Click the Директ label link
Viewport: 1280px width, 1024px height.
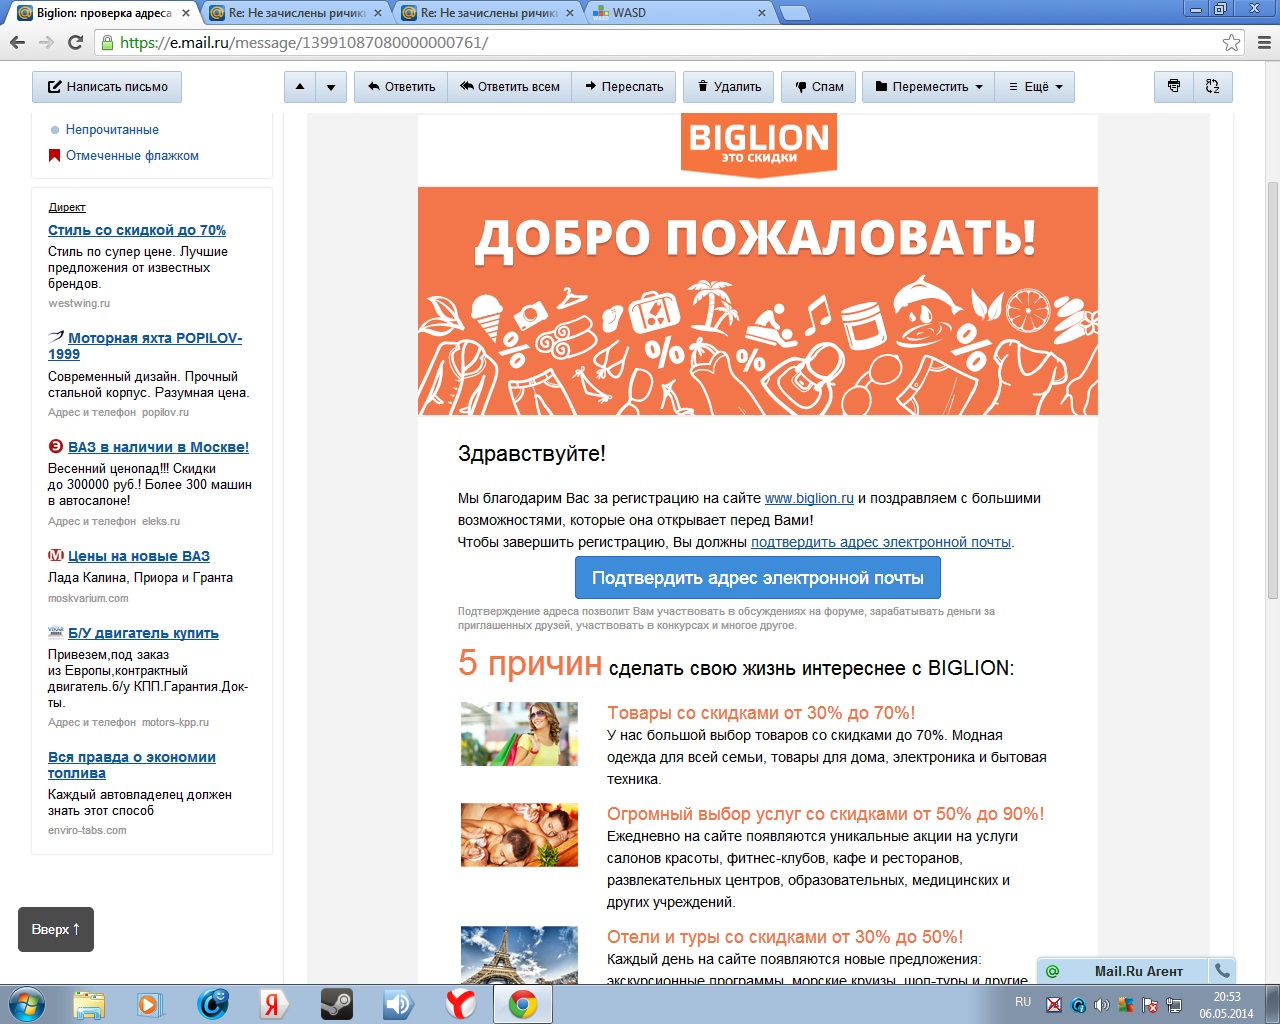[67, 207]
